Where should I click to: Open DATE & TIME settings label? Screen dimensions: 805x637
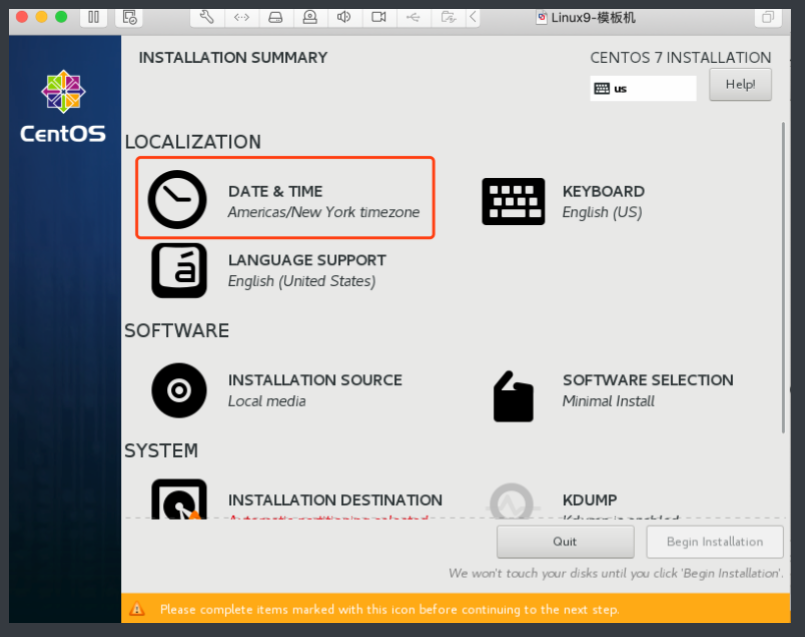click(276, 191)
